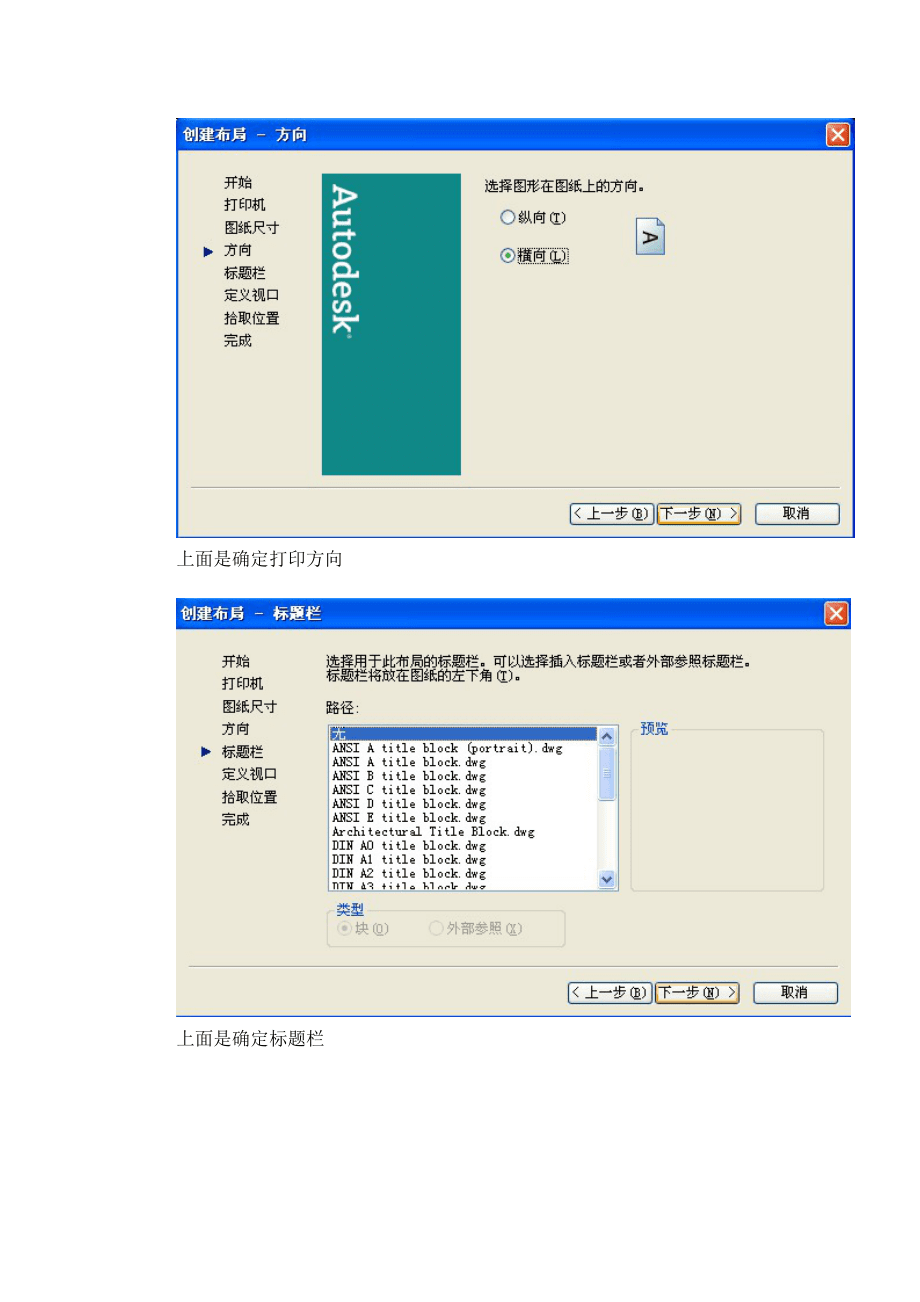Click 定义视口 step in the 标题栏 dialog
Screen dimensions: 920x1302
249,774
